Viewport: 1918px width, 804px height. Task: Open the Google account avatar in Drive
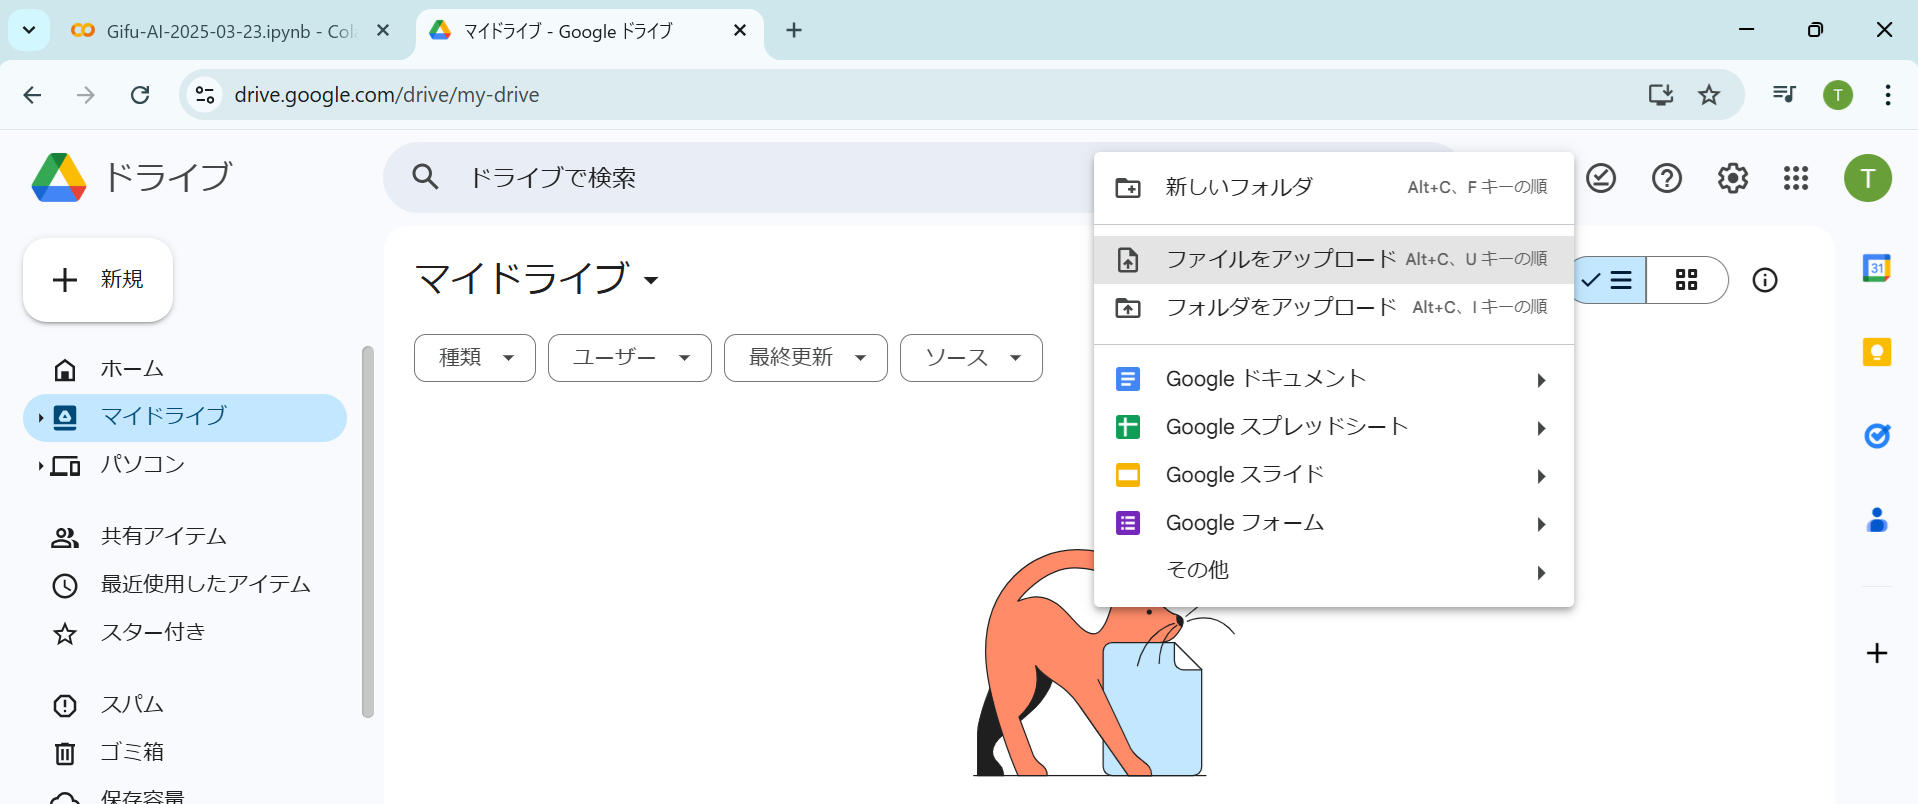tap(1868, 178)
